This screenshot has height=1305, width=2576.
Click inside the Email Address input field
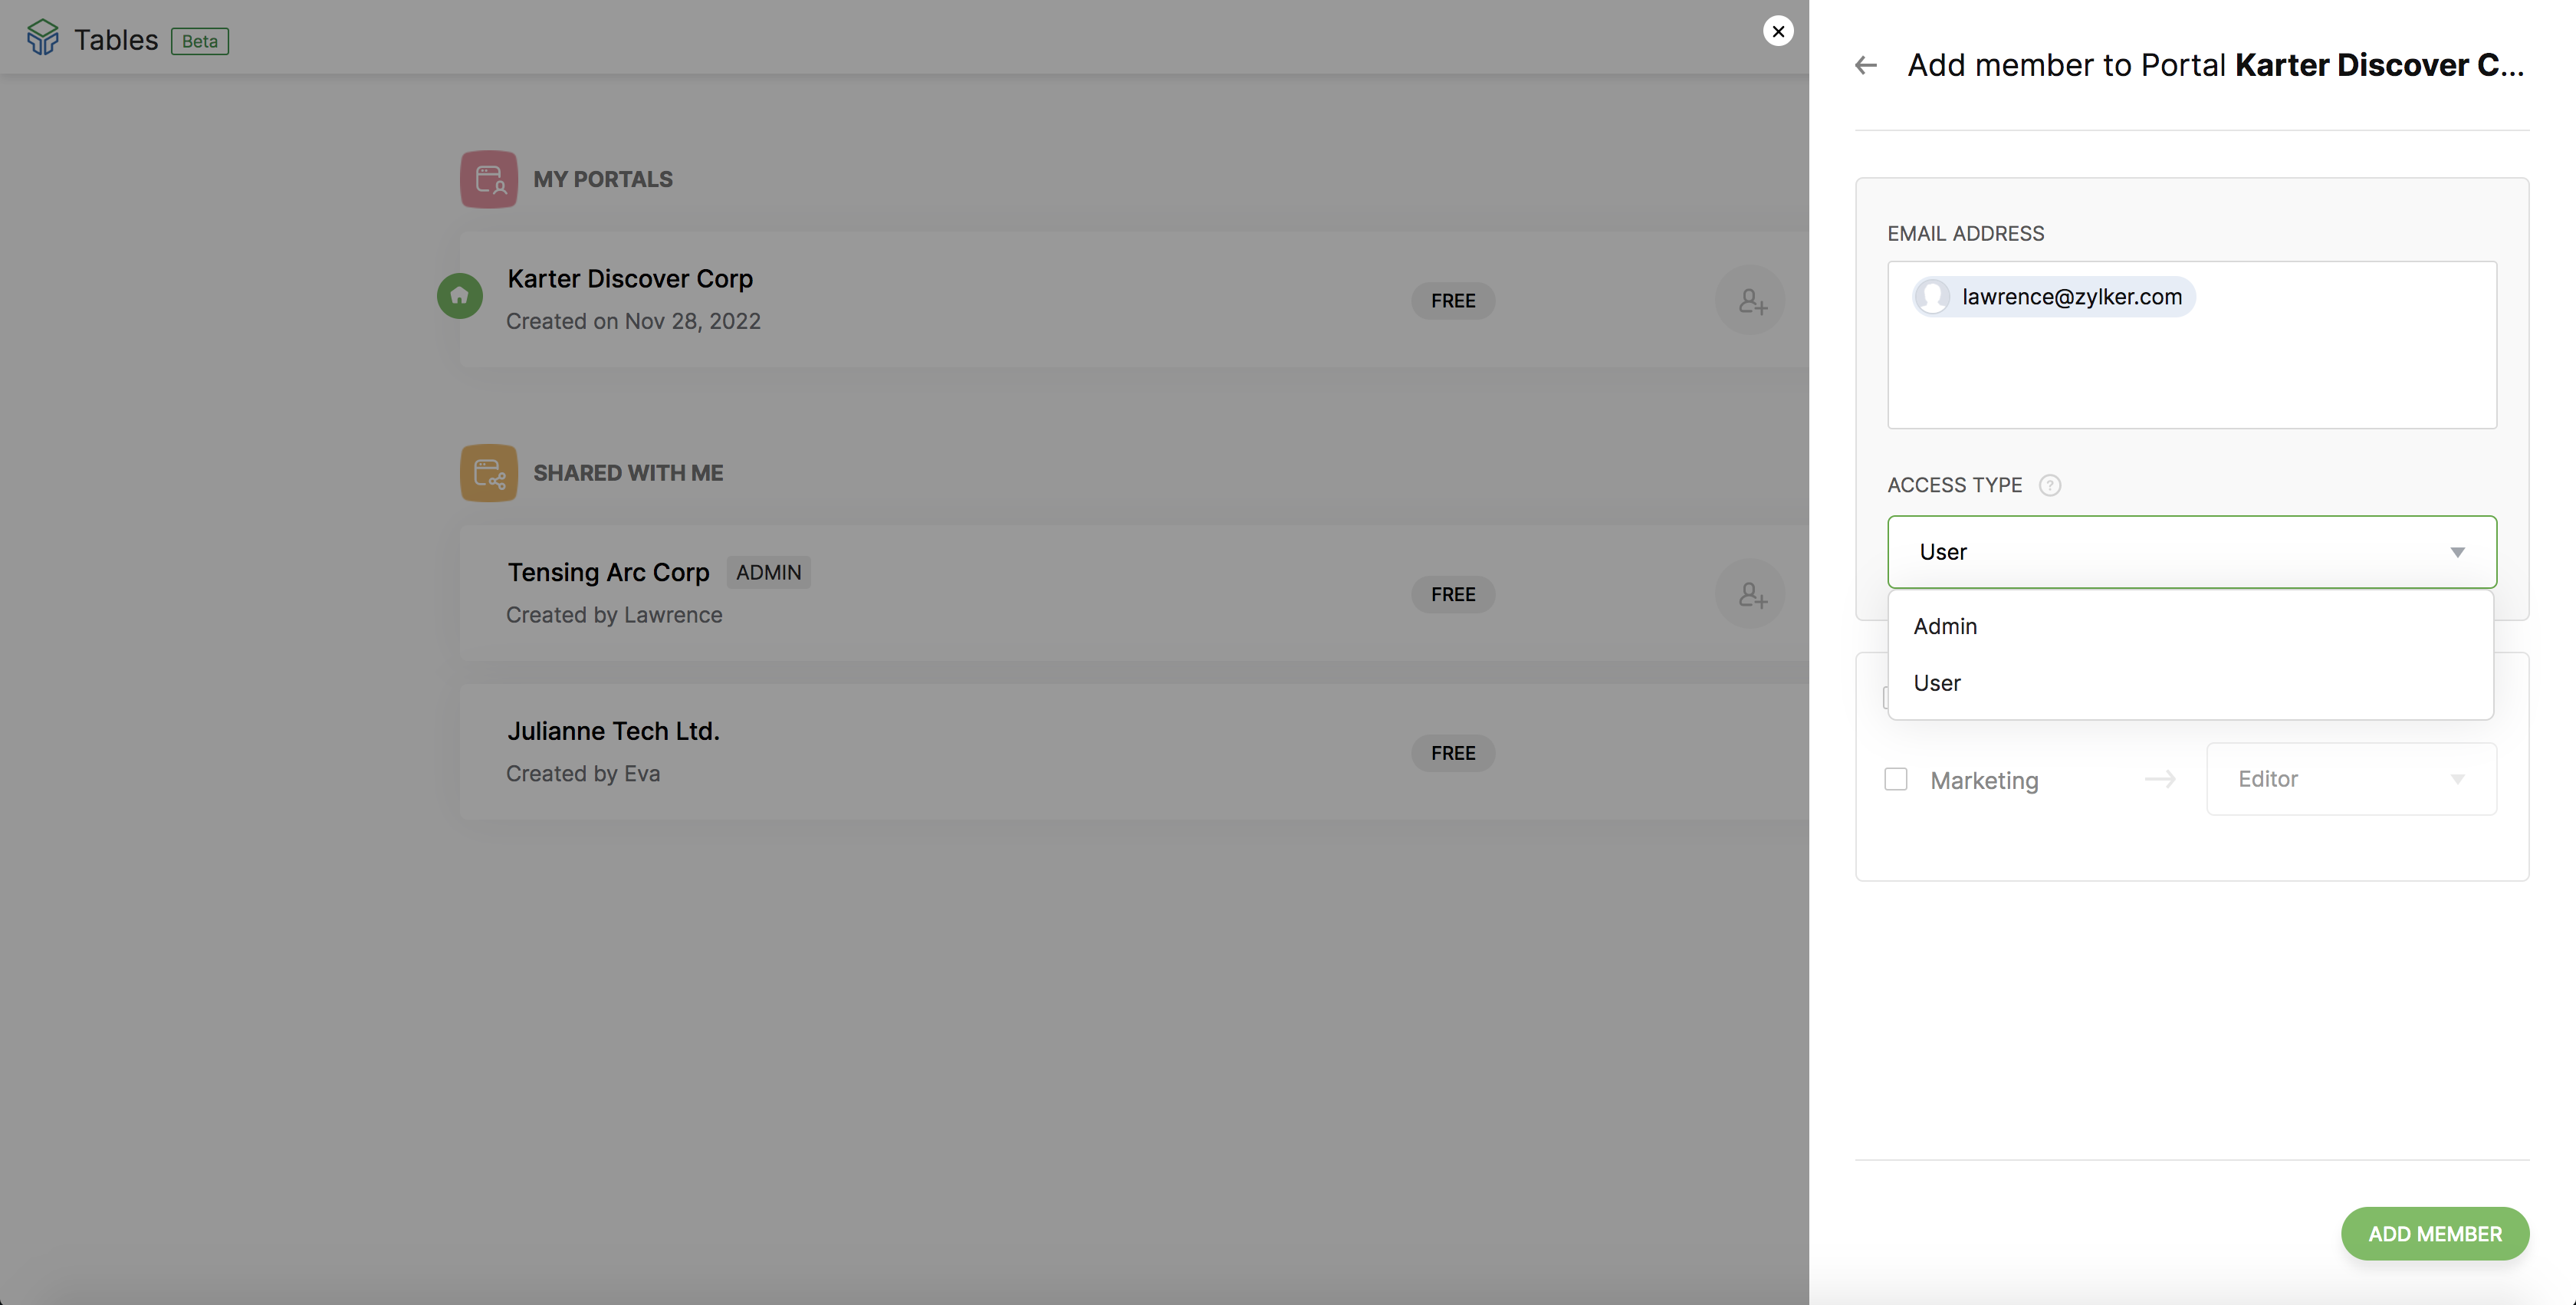(2190, 375)
